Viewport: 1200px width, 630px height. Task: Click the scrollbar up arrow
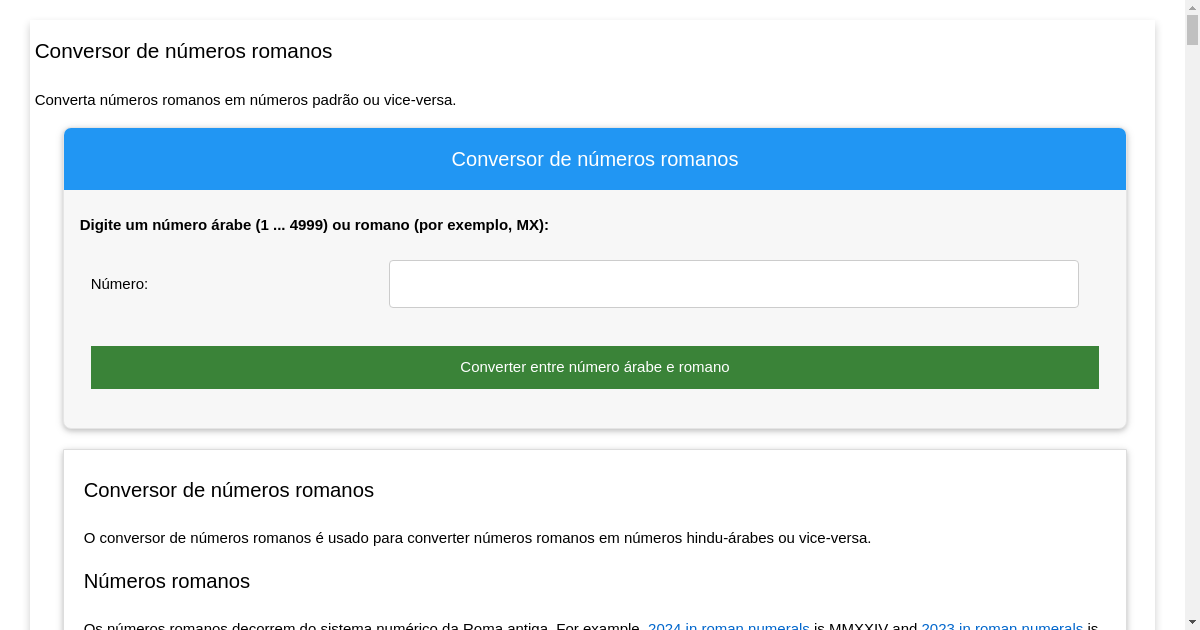tap(1192, 7)
